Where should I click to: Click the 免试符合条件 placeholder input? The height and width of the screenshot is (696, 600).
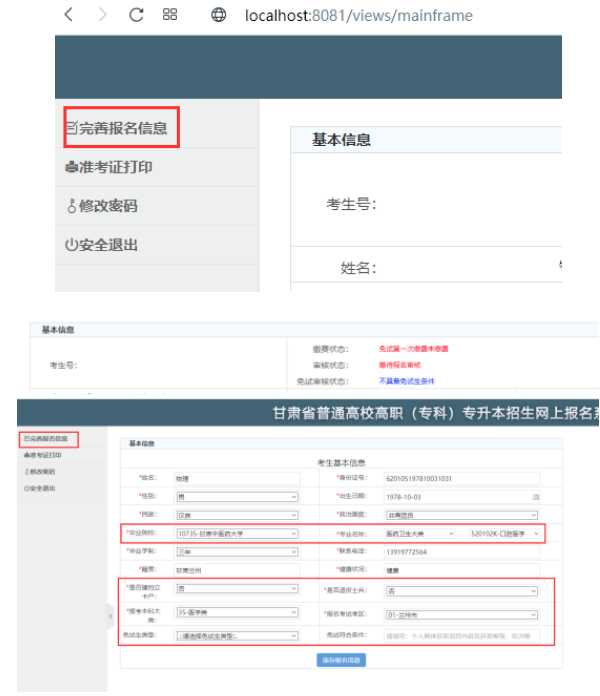coord(462,636)
